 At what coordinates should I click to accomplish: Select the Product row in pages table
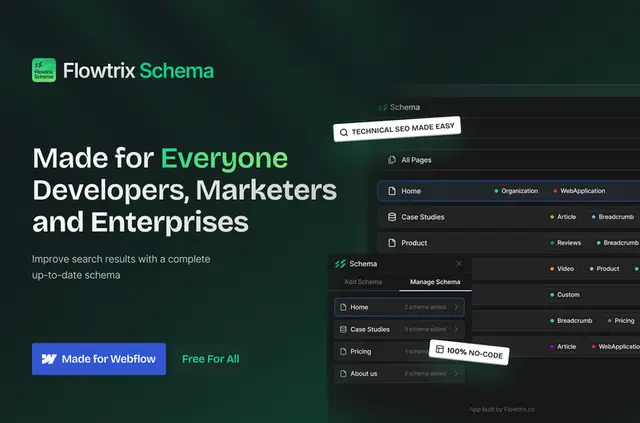click(509, 243)
